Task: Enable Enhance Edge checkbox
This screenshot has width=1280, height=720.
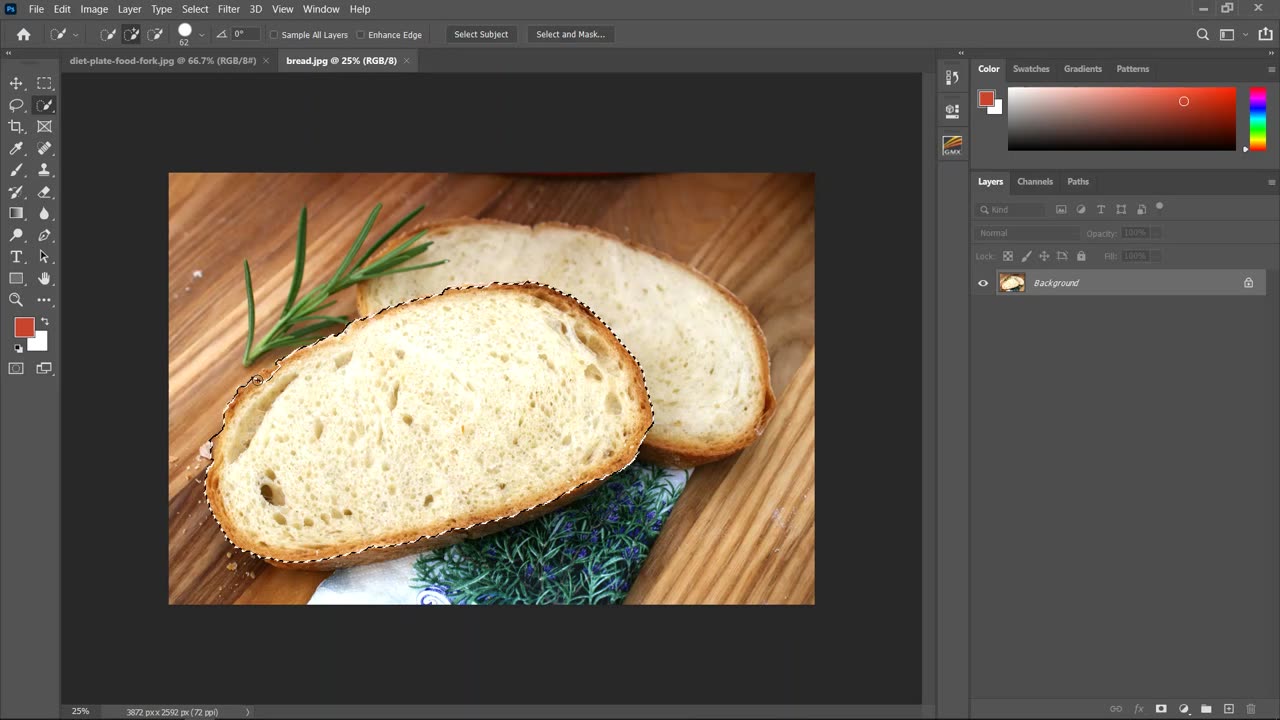Action: pos(360,35)
